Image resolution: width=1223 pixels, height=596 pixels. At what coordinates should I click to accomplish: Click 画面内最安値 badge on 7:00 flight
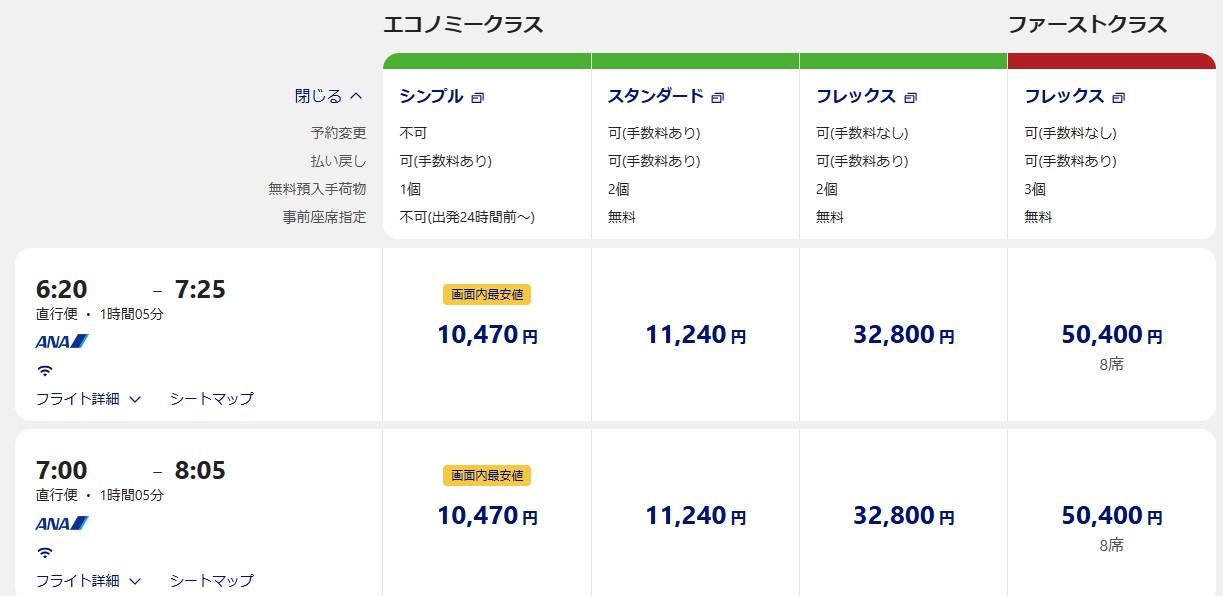coord(487,476)
